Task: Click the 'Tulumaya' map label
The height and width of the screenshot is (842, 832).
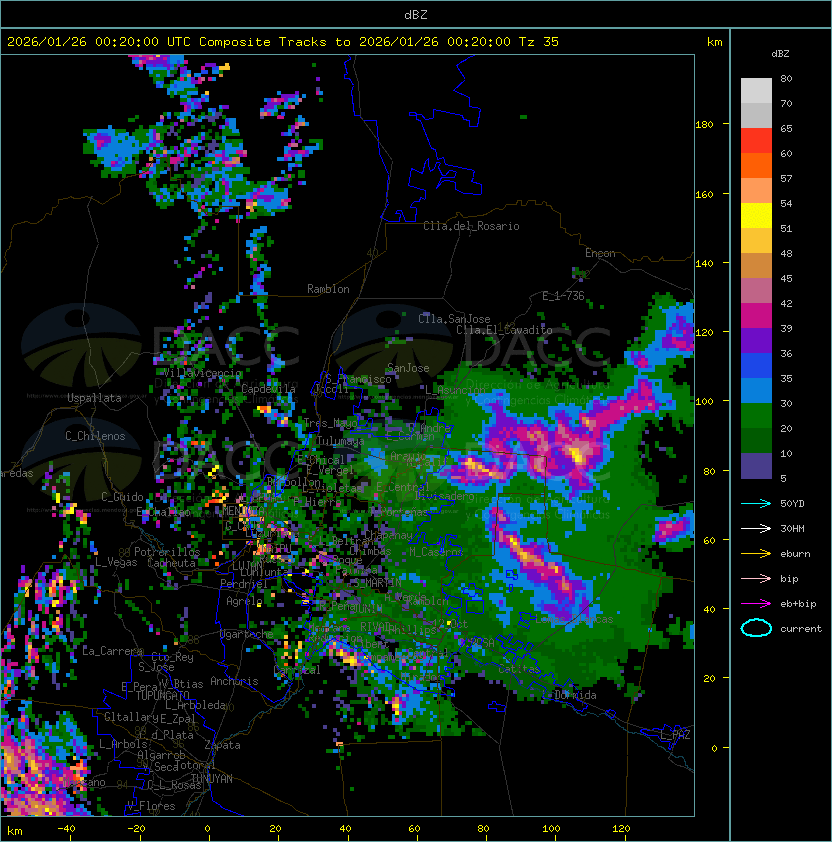Action: coord(341,441)
